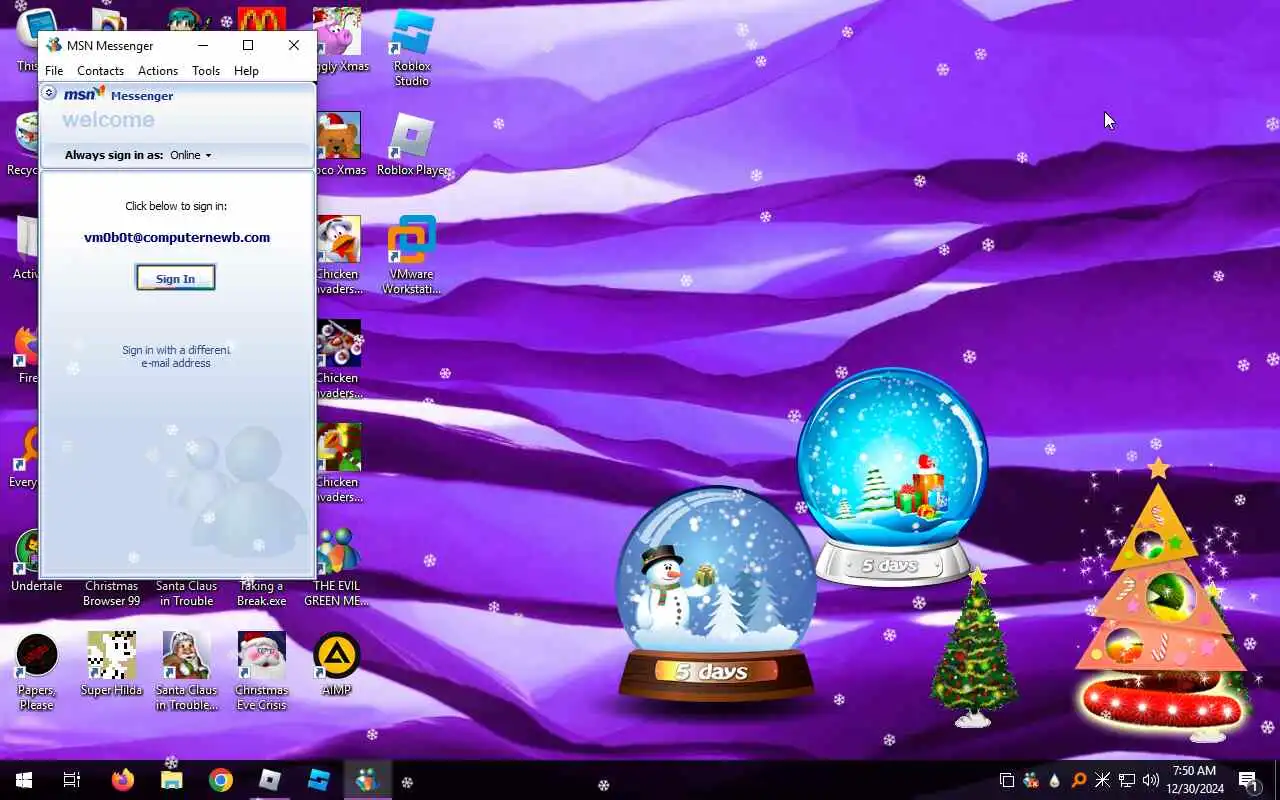Image resolution: width=1280 pixels, height=800 pixels.
Task: Select the Super Hilda desktop icon
Action: pos(111,664)
